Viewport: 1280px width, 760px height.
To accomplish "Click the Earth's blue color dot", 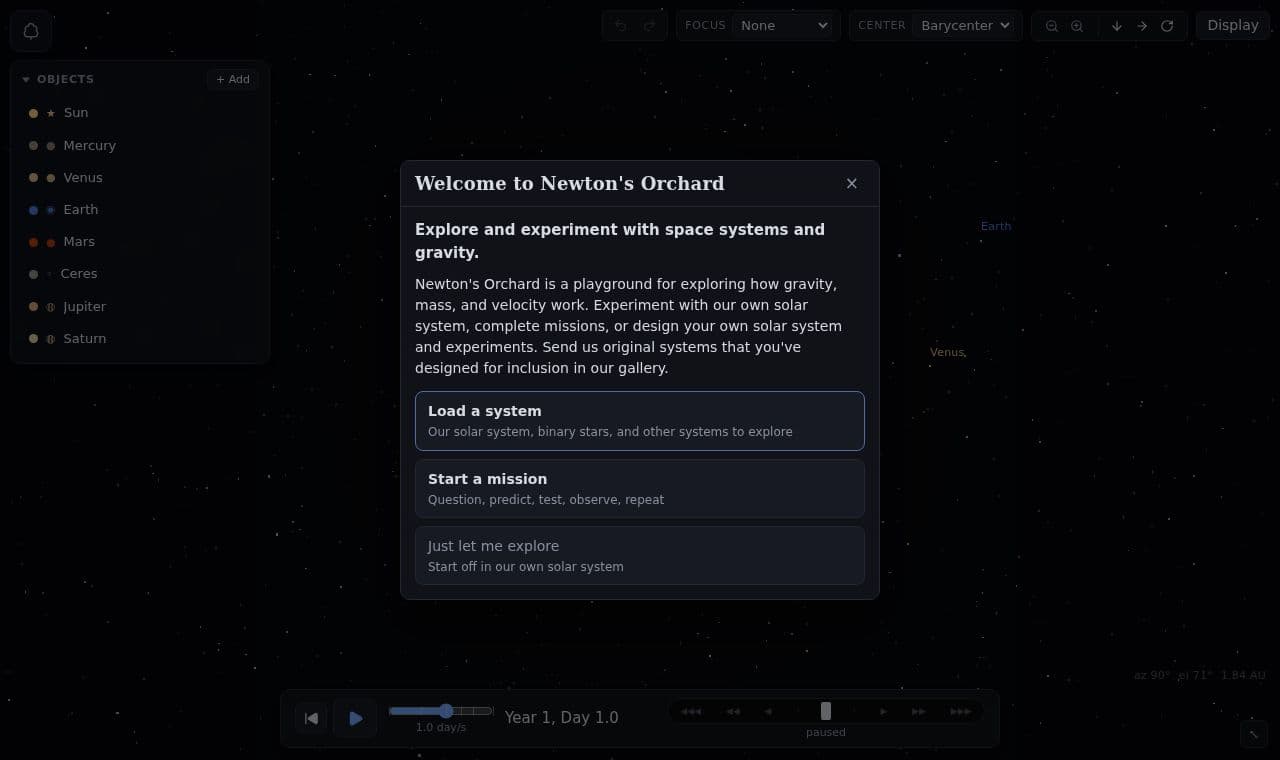I will 33,210.
